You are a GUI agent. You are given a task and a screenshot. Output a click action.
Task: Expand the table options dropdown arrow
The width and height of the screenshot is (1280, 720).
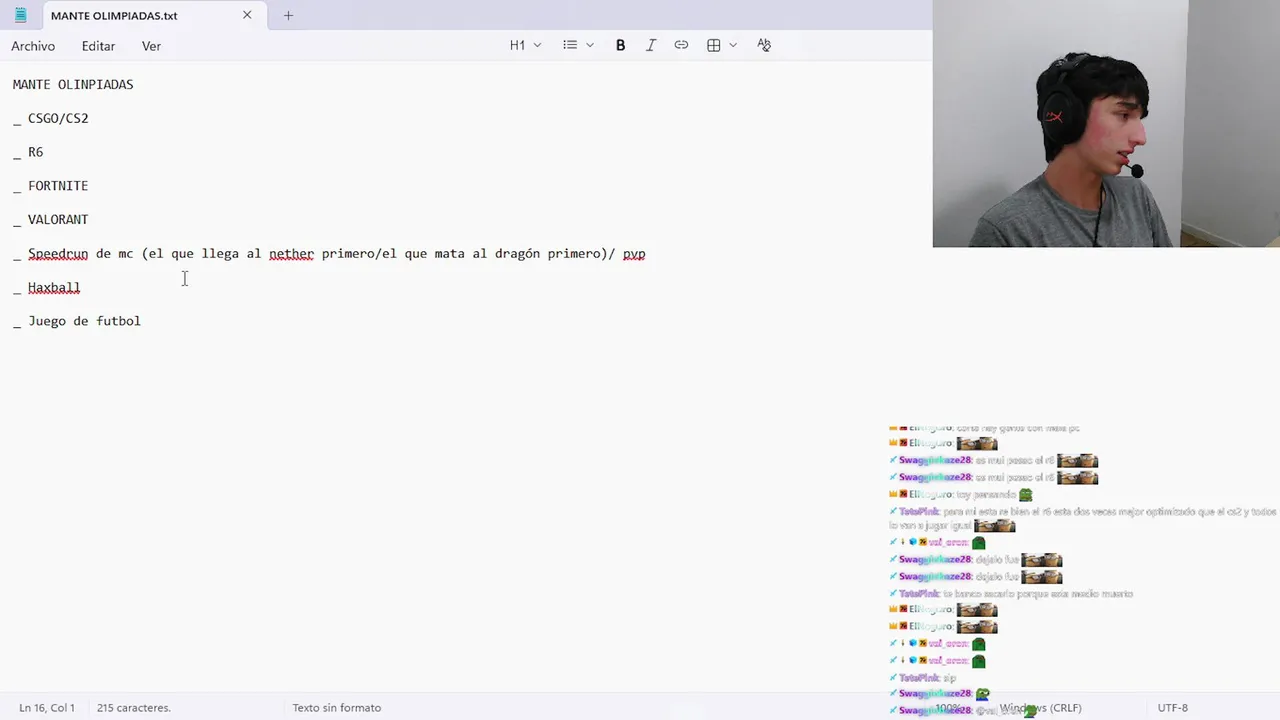(733, 45)
